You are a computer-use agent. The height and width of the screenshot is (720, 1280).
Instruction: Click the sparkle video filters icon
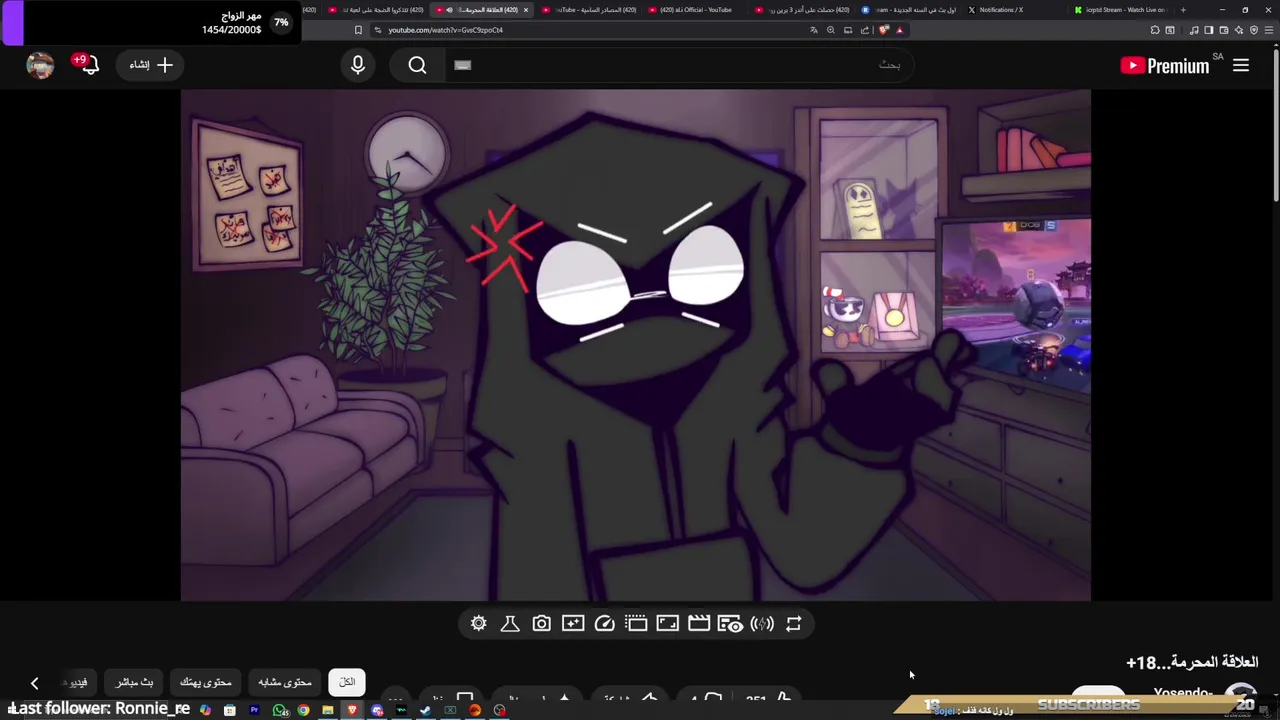pos(573,624)
